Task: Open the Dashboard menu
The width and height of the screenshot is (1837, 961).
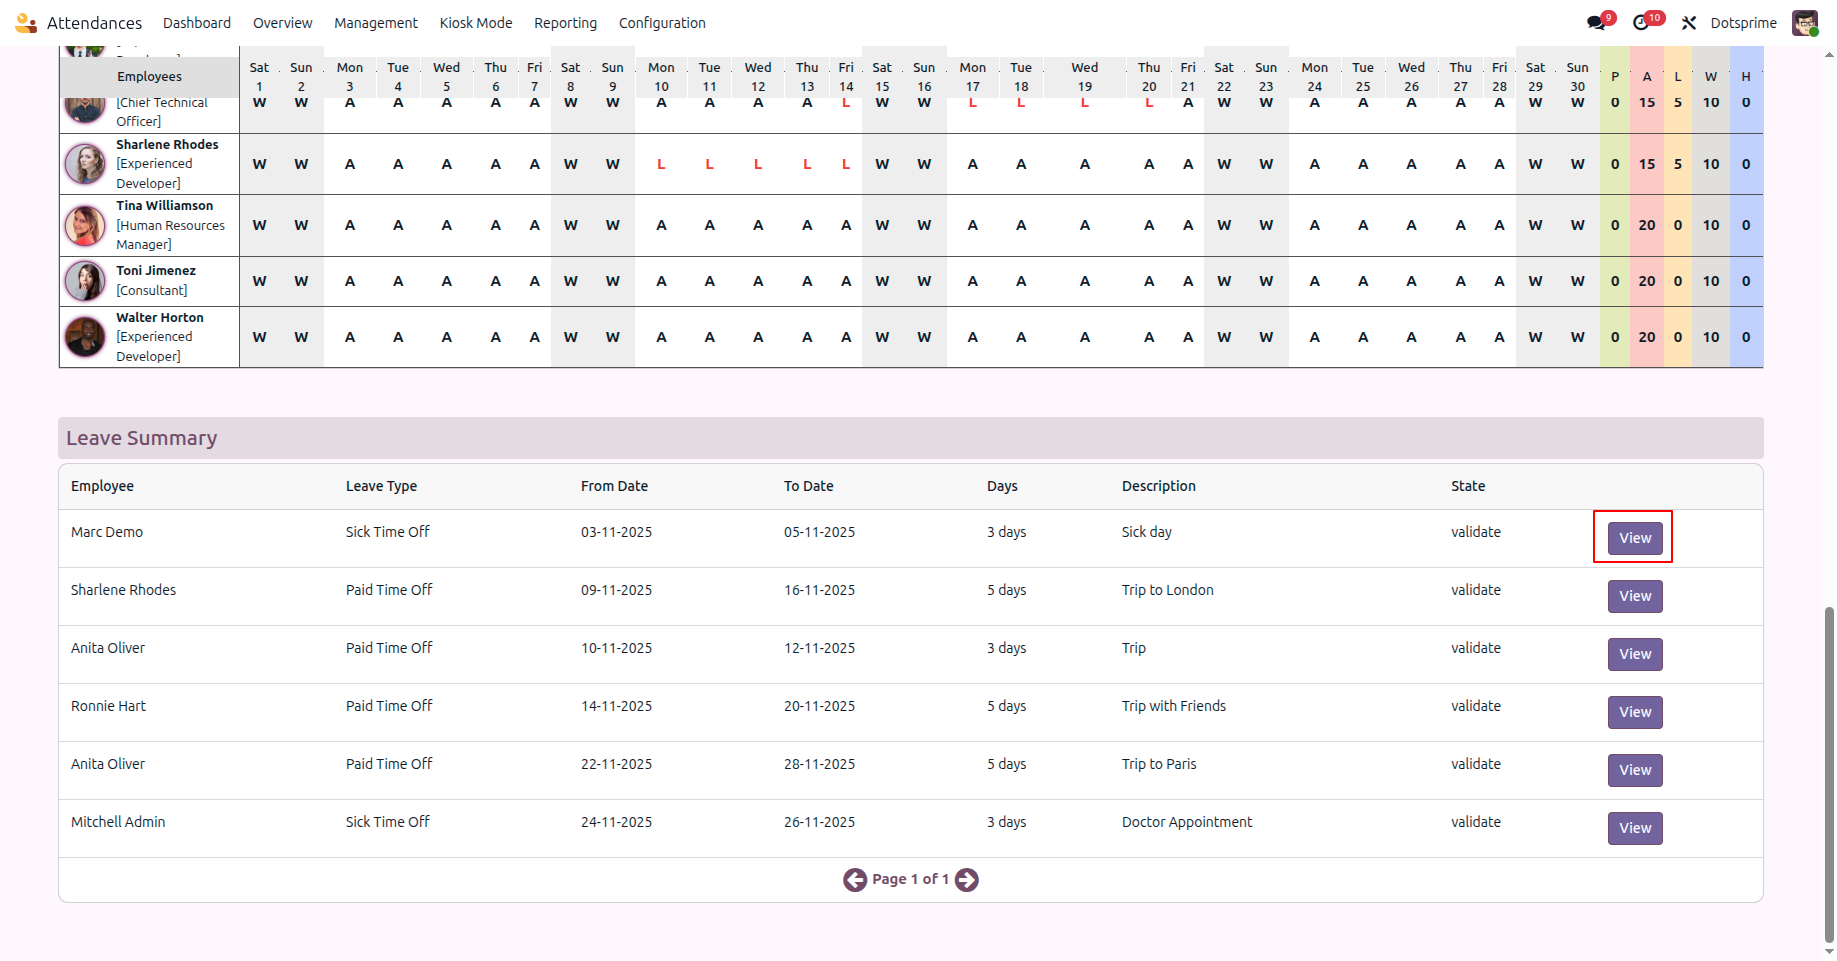Action: pyautogui.click(x=197, y=22)
